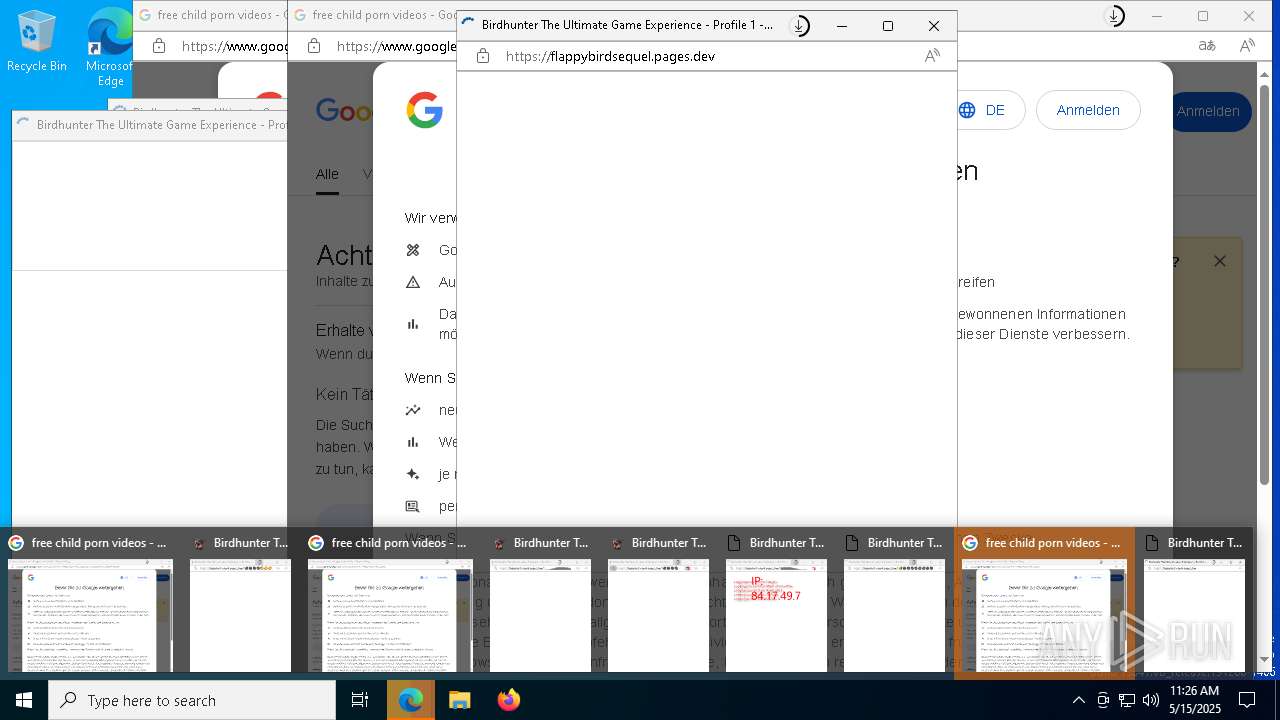The height and width of the screenshot is (720, 1280).
Task: Expand hidden system tray icons chevron
Action: point(1078,700)
